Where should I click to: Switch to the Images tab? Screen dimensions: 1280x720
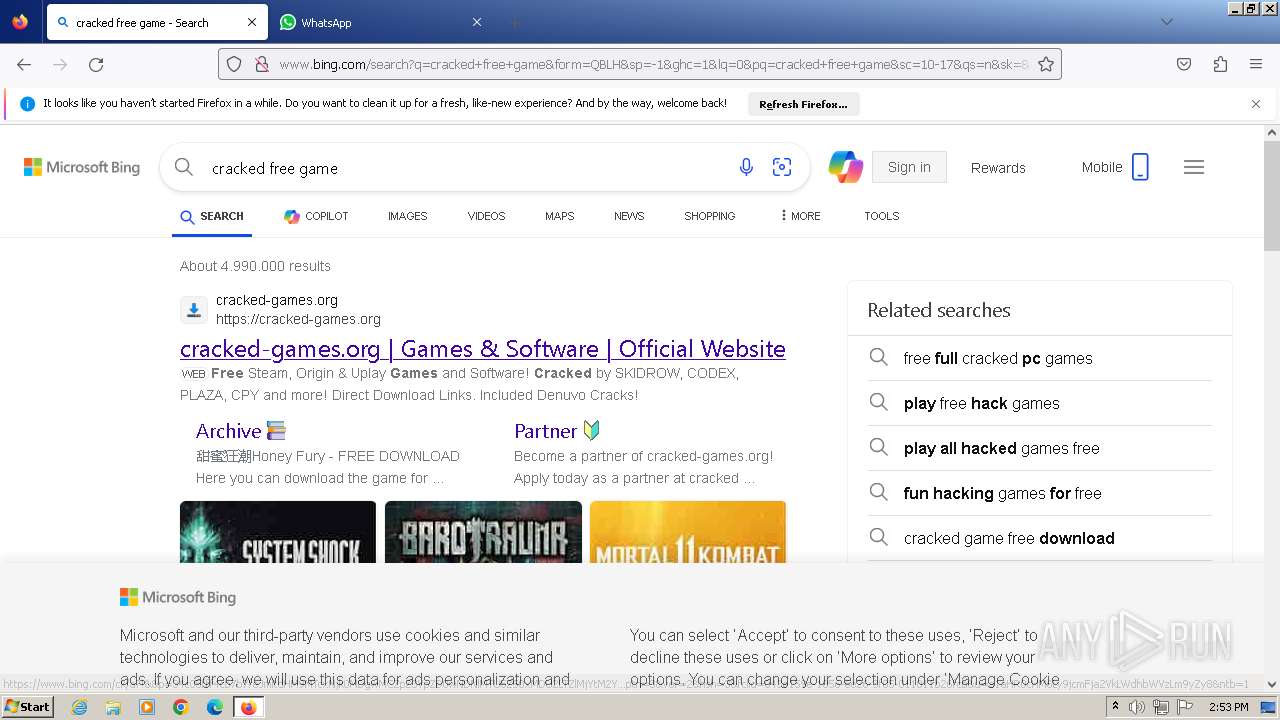[407, 216]
